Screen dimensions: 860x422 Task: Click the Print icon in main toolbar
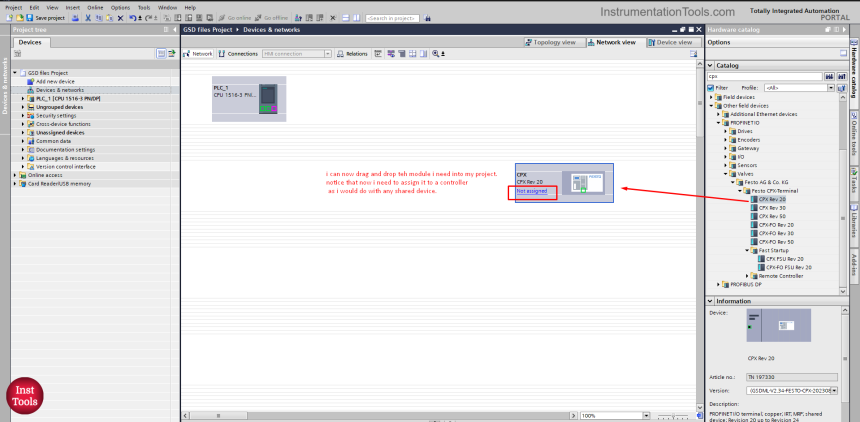click(x=76, y=18)
